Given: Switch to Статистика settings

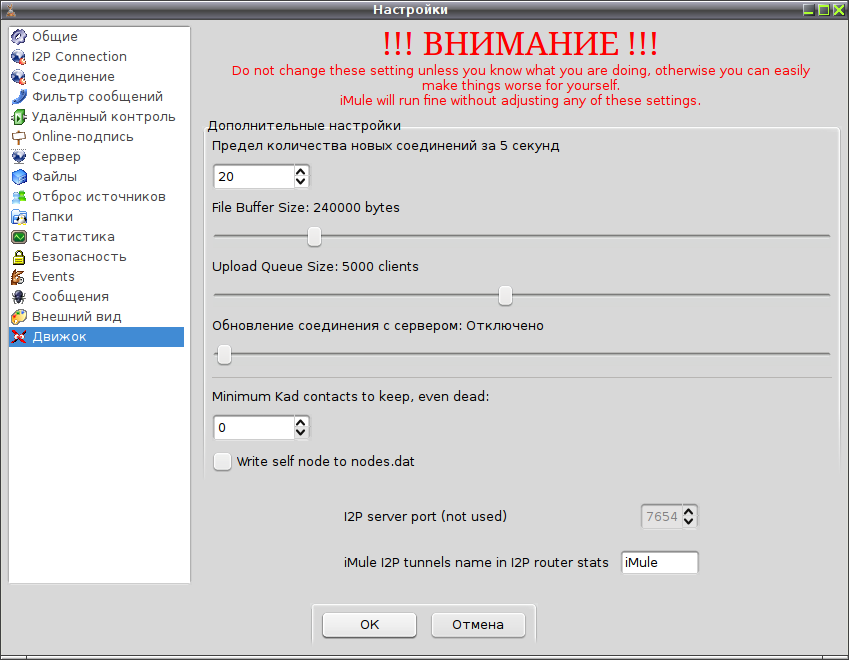Looking at the screenshot, I should pos(96,237).
